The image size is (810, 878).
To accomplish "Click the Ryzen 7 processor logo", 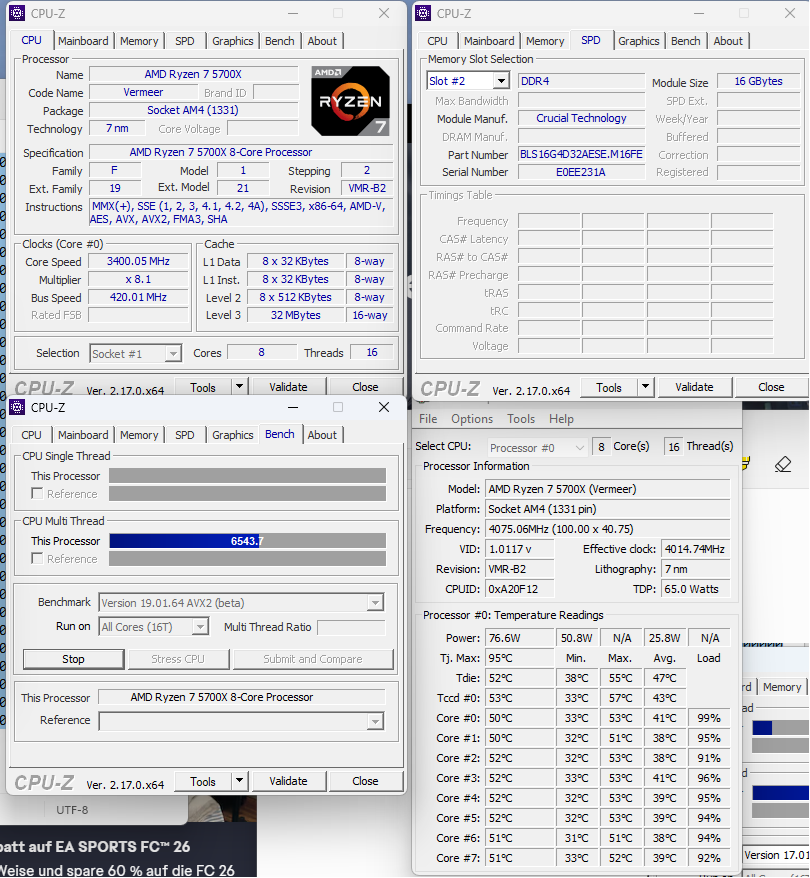I will coord(350,101).
